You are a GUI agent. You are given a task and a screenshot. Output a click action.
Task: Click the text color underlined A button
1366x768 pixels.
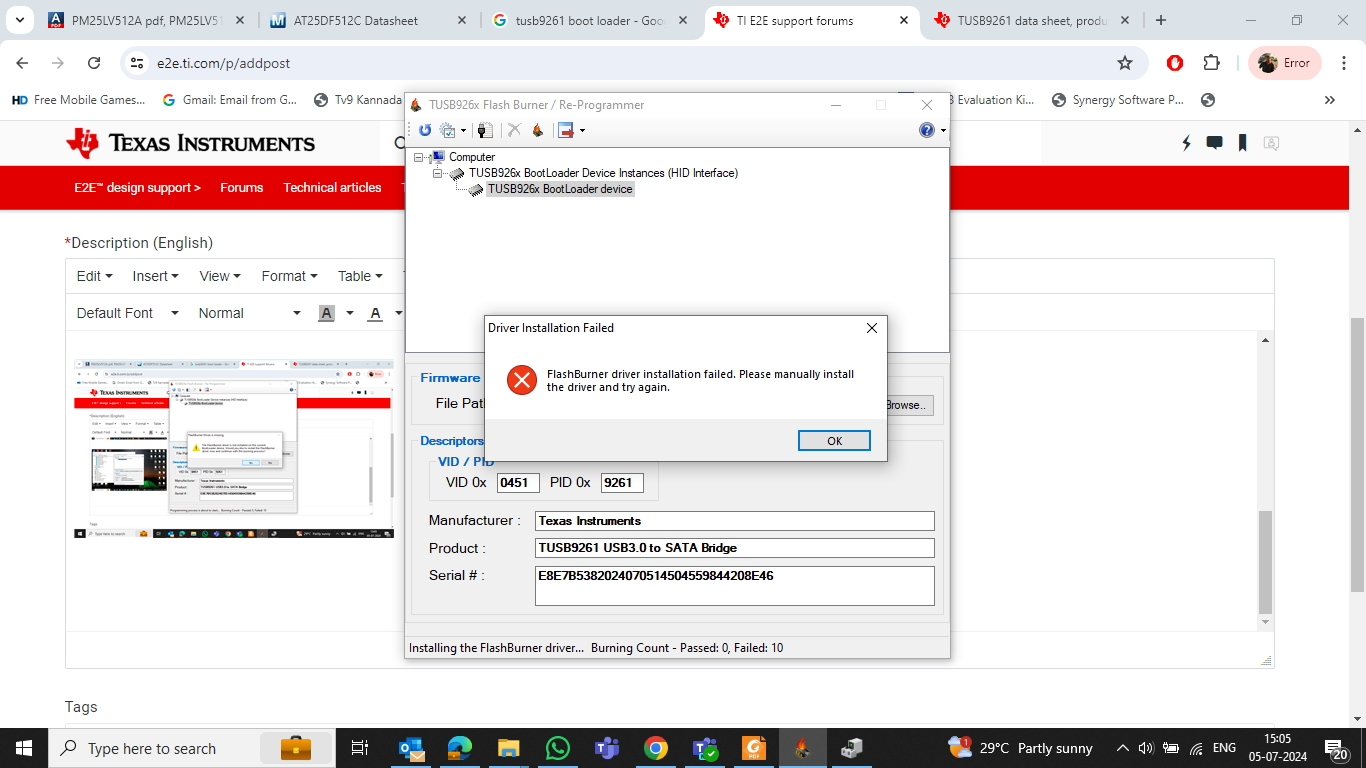pyautogui.click(x=375, y=313)
